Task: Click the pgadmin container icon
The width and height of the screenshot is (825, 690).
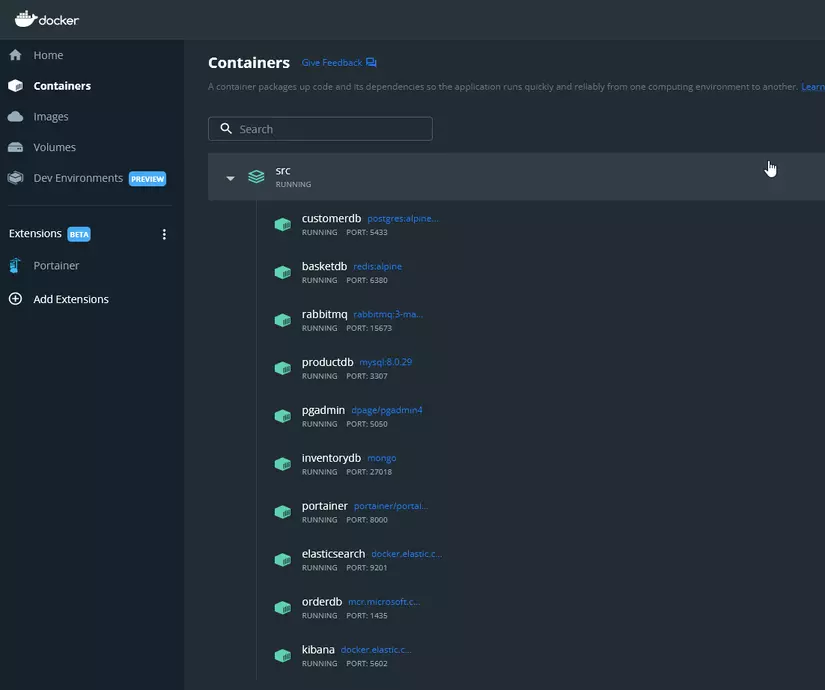Action: 283,416
